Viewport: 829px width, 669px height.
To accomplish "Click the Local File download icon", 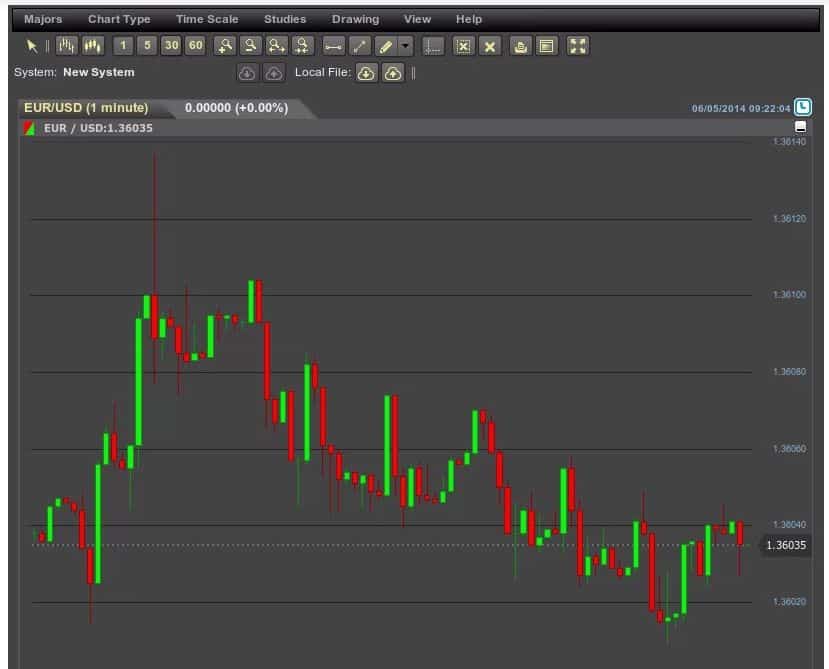I will point(366,73).
